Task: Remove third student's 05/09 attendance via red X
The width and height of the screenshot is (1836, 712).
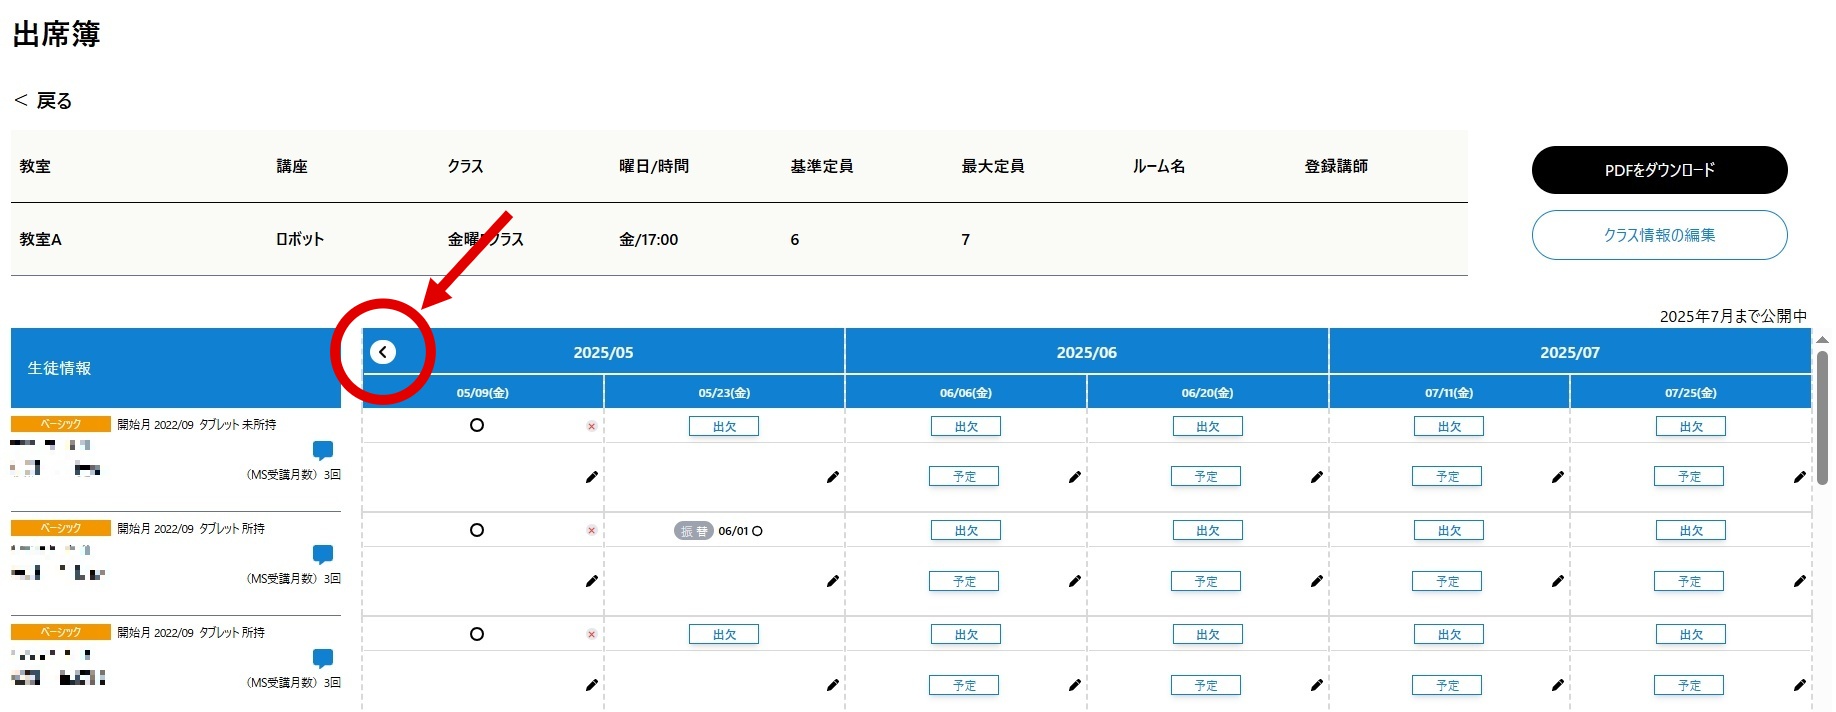Action: coord(591,635)
